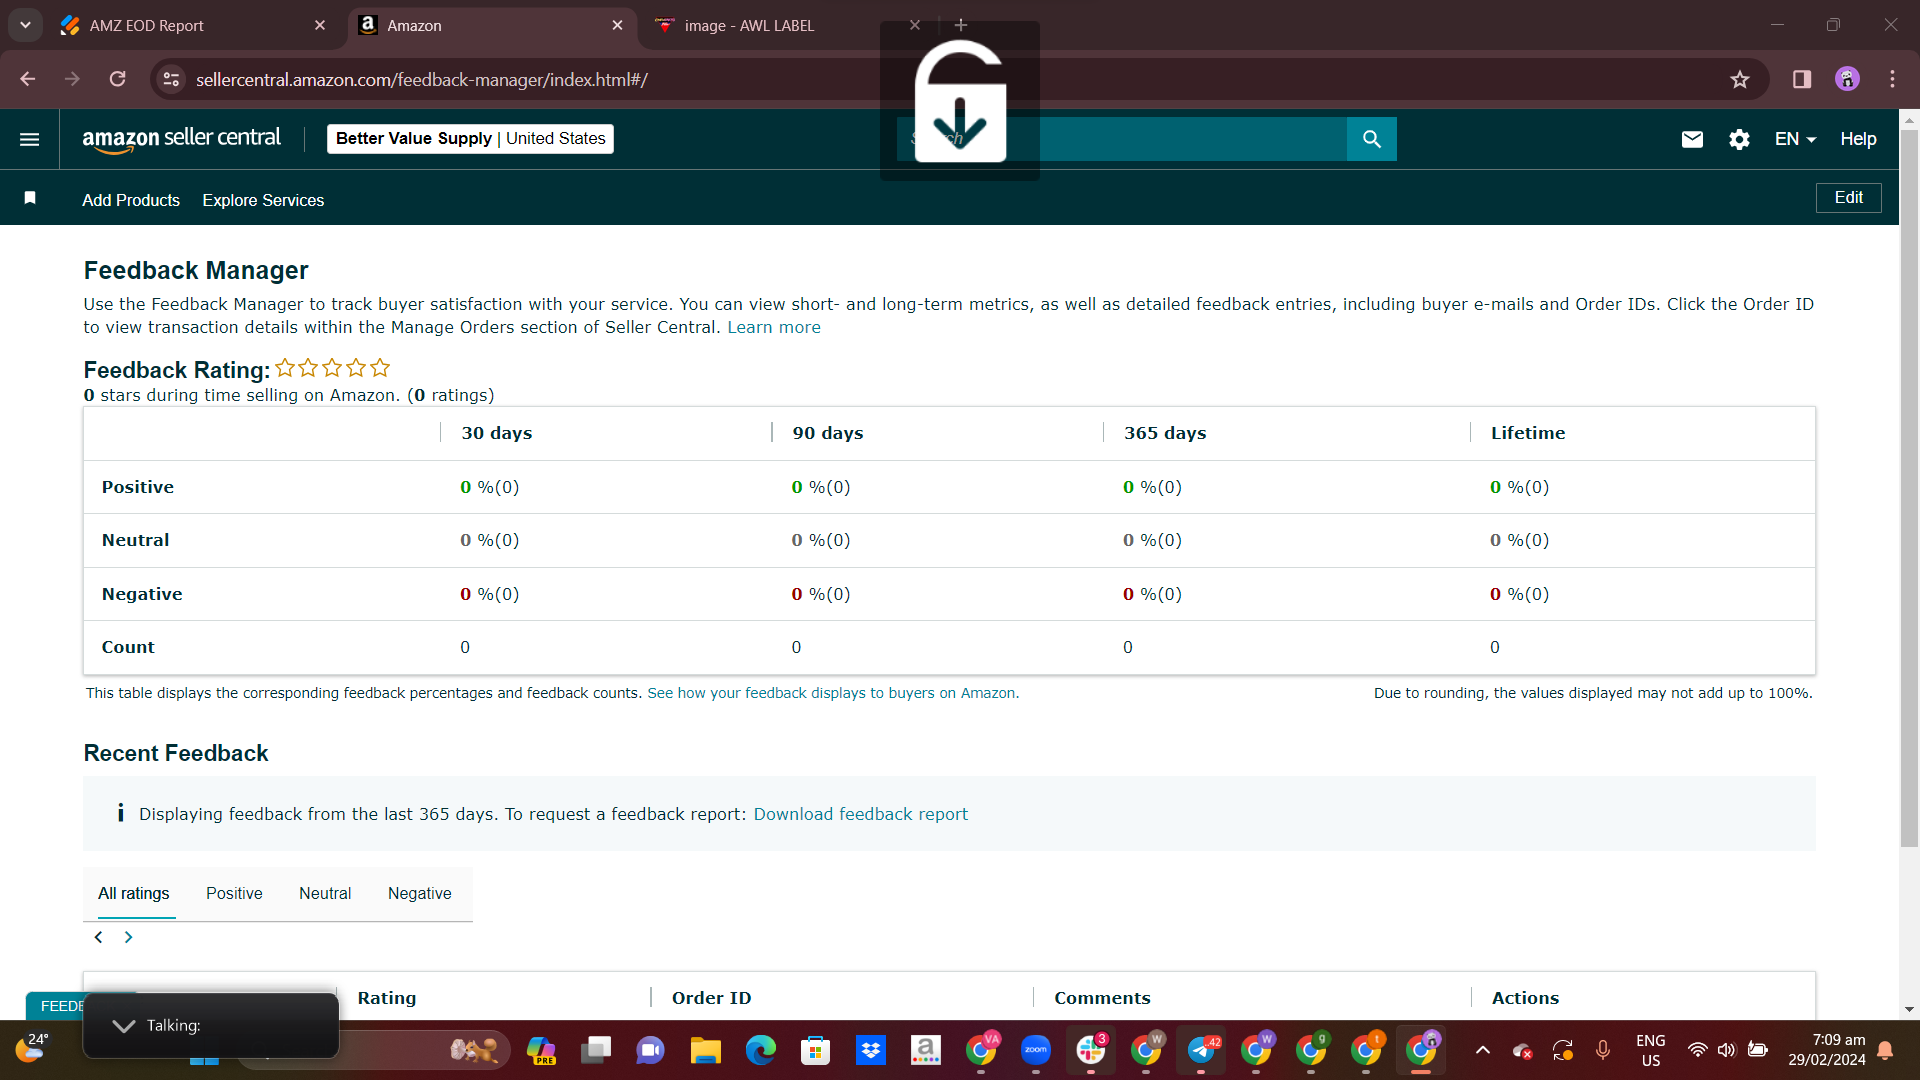The image size is (1920, 1080).
Task: Select the Negative feedback tab
Action: coord(420,894)
